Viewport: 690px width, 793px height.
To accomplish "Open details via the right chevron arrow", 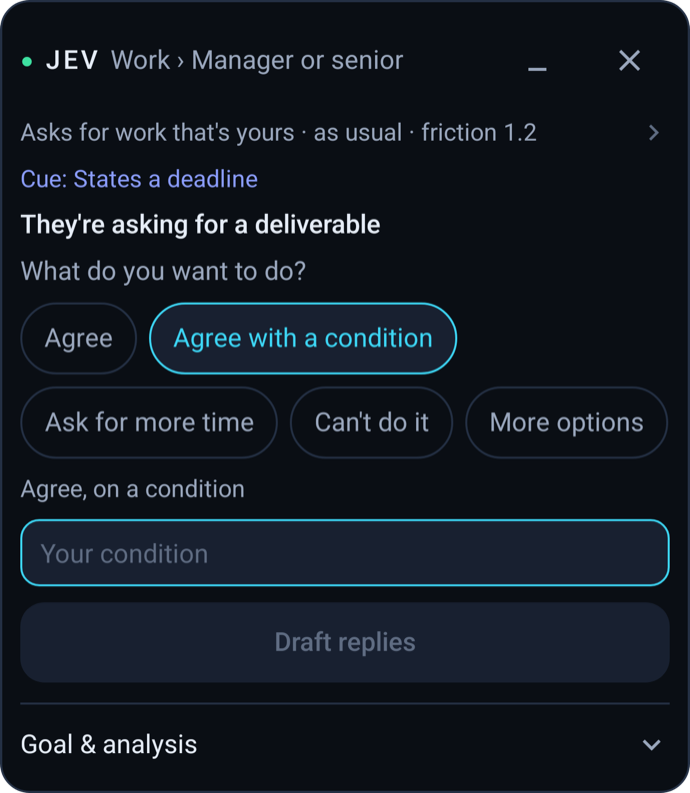I will pos(654,133).
